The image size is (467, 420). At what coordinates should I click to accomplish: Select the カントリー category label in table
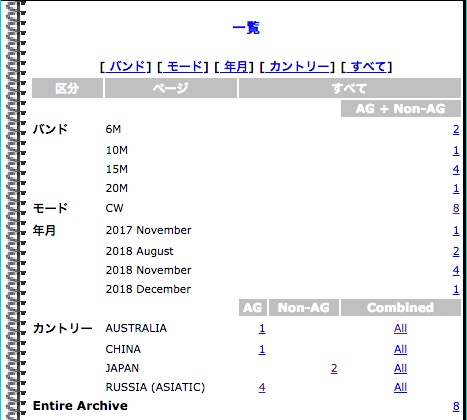(63, 329)
